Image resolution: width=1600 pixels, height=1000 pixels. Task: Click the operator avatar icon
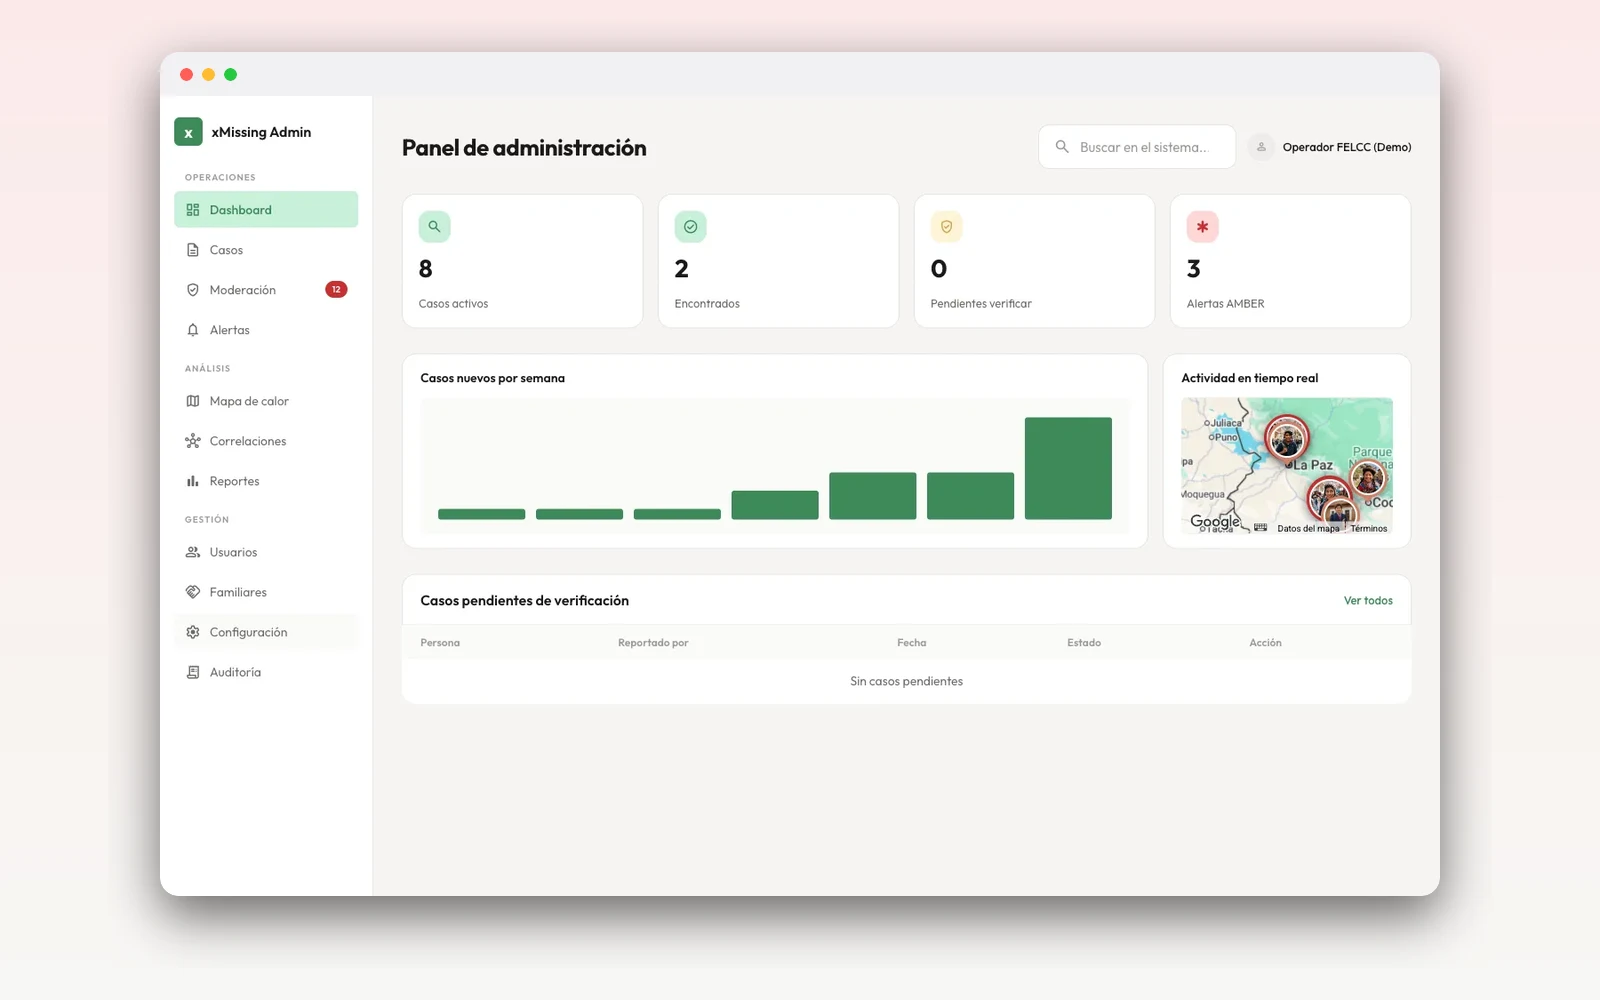pos(1261,147)
